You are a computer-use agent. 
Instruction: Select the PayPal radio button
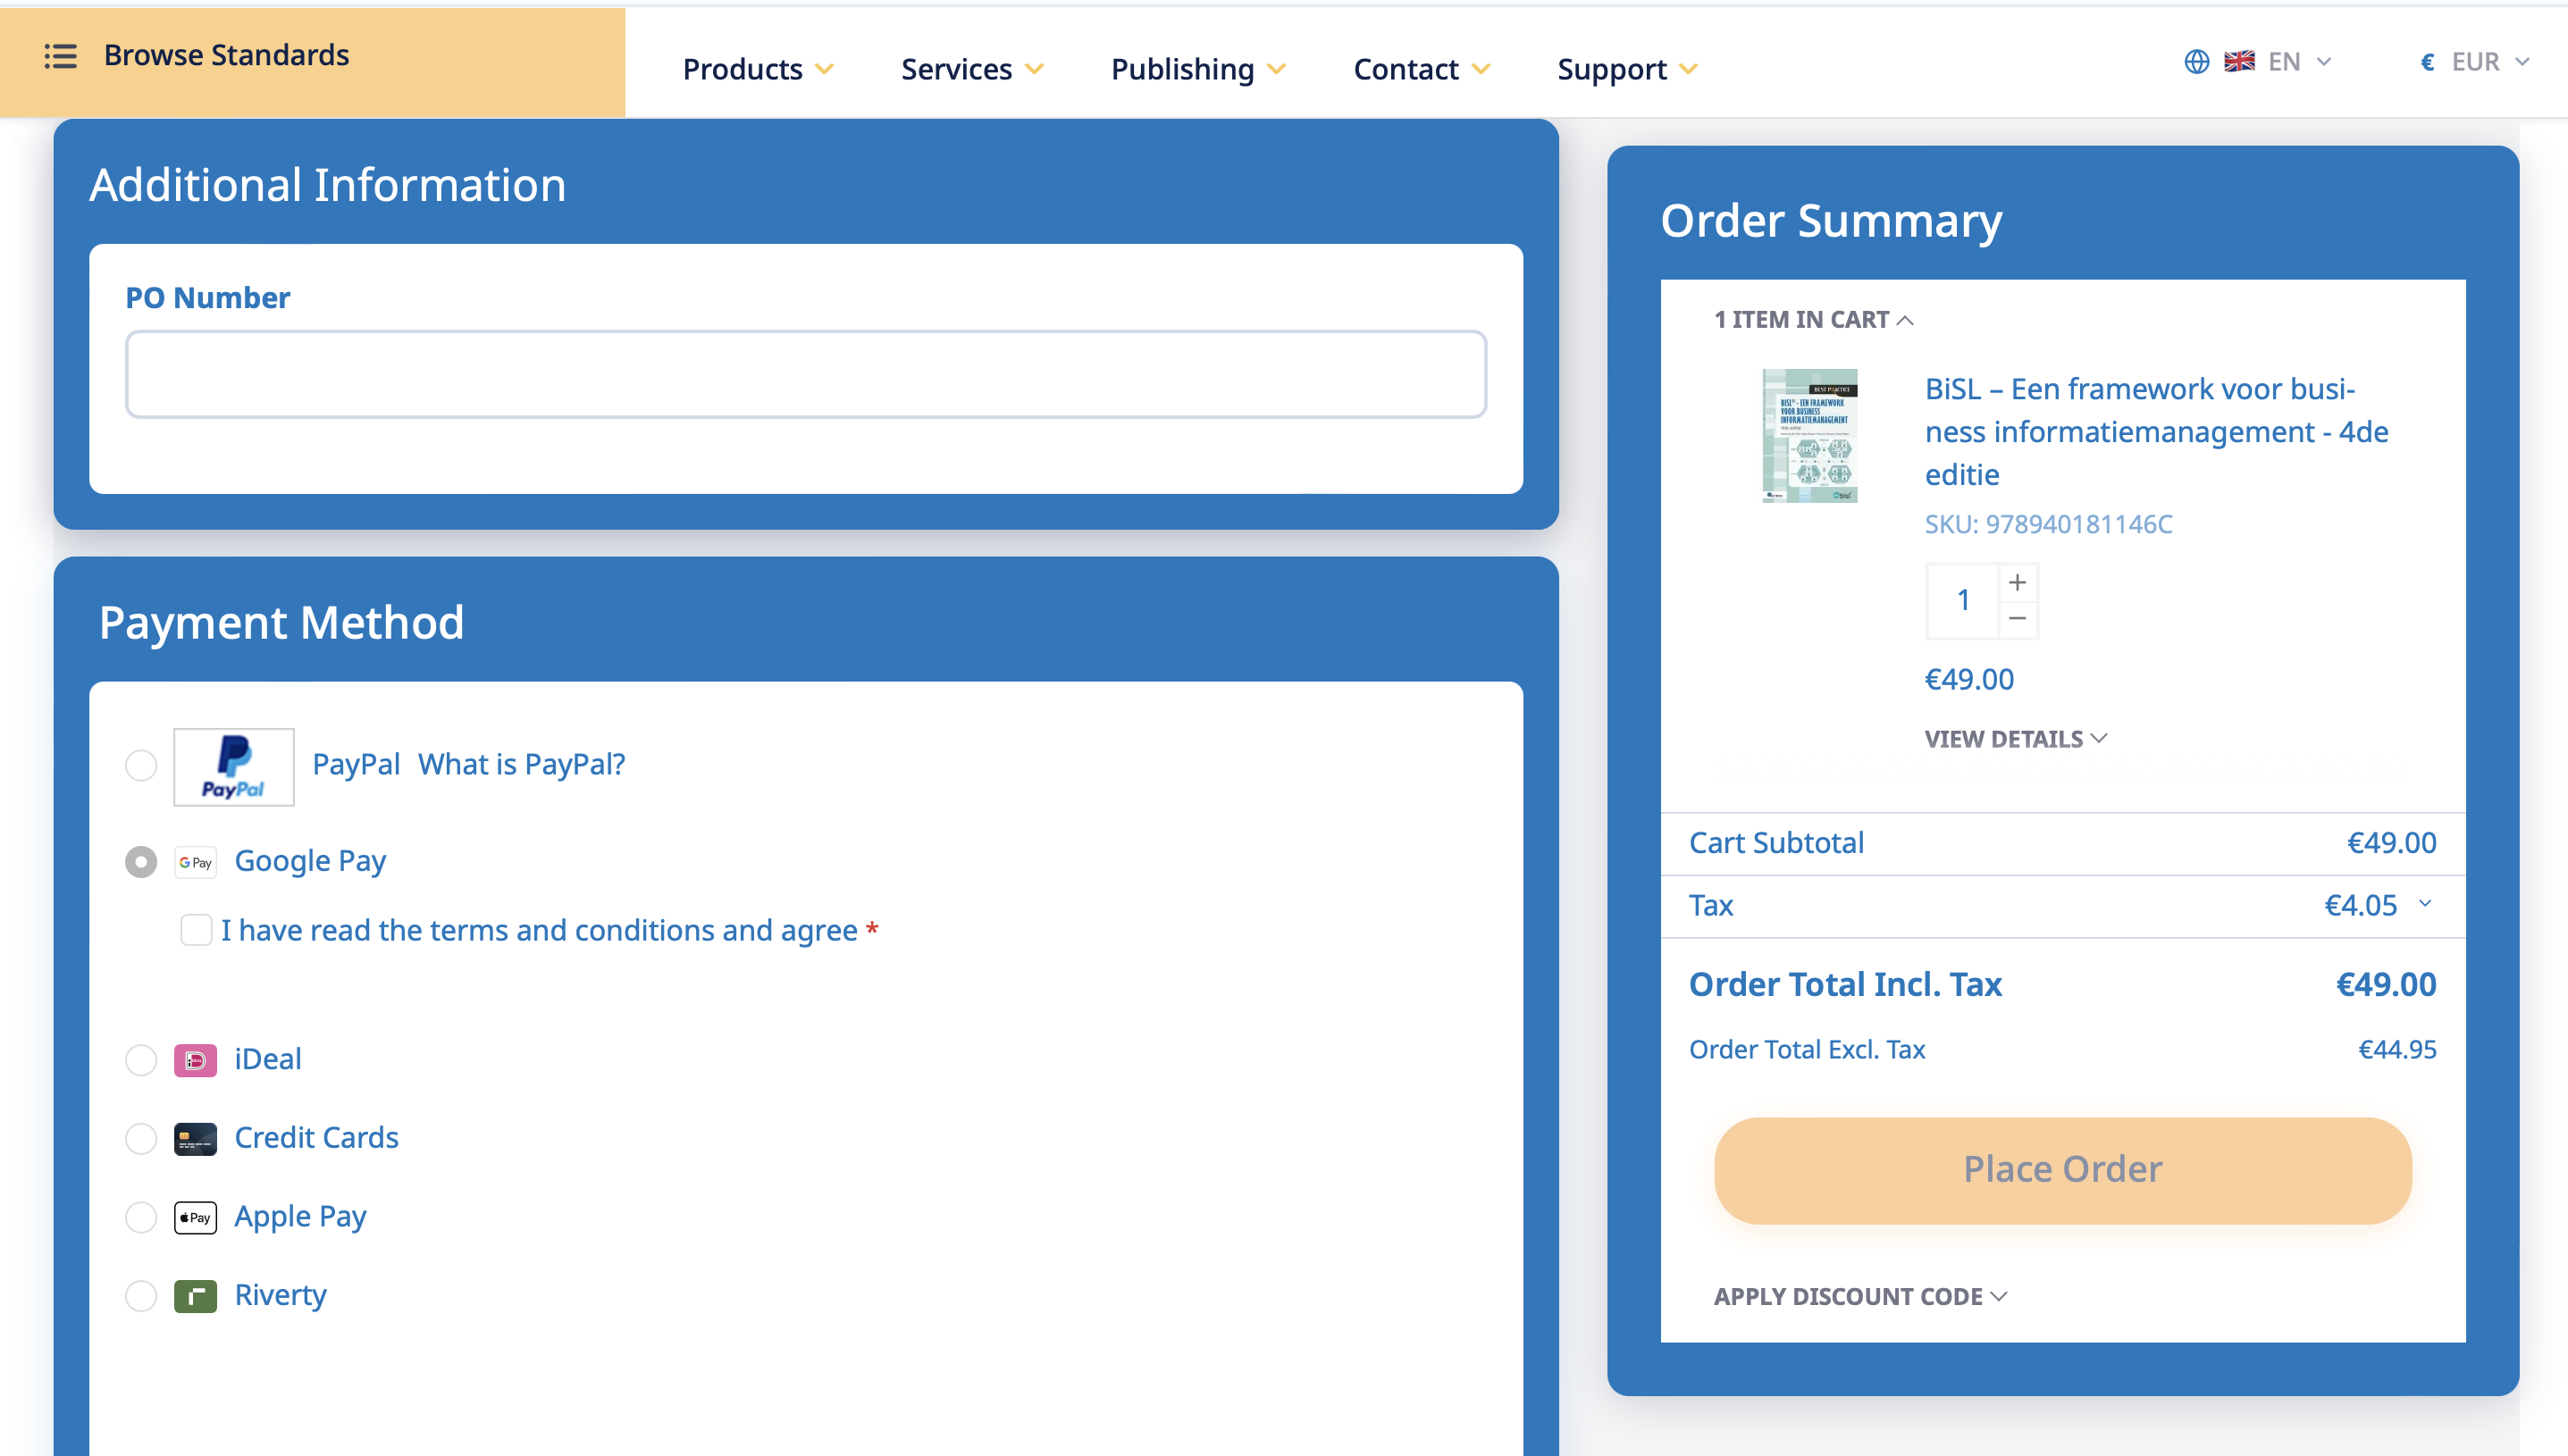(141, 766)
